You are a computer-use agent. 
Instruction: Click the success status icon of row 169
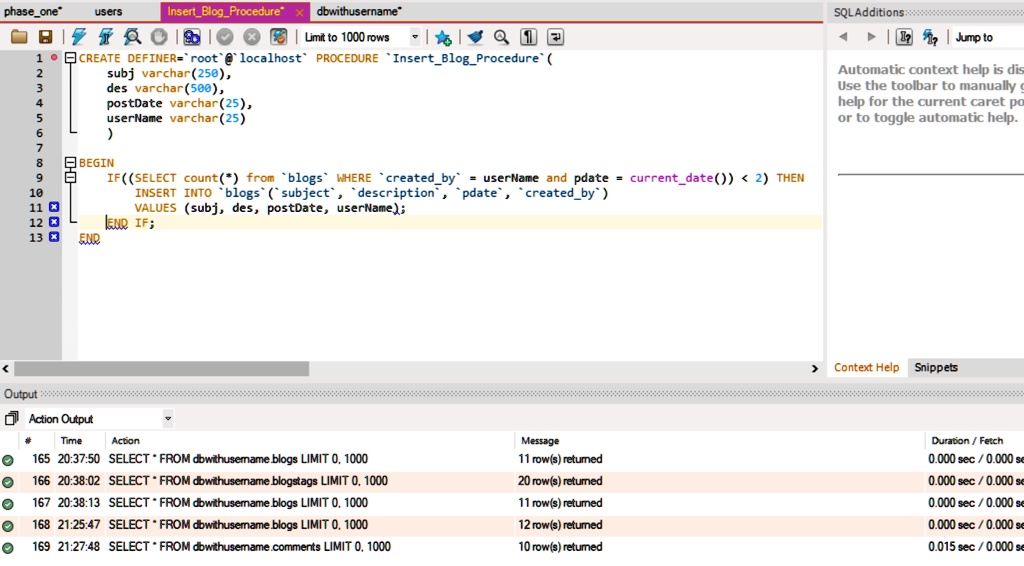coord(8,548)
